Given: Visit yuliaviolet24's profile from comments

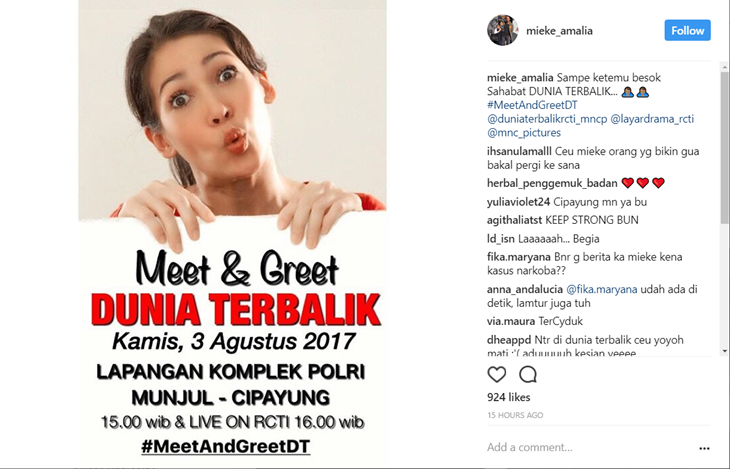Looking at the screenshot, I should coord(518,202).
